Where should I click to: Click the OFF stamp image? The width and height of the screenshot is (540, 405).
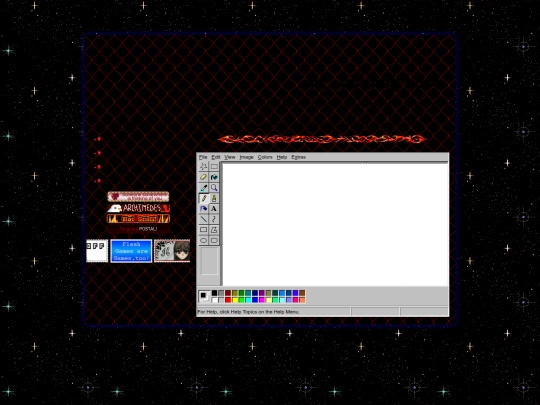(97, 251)
